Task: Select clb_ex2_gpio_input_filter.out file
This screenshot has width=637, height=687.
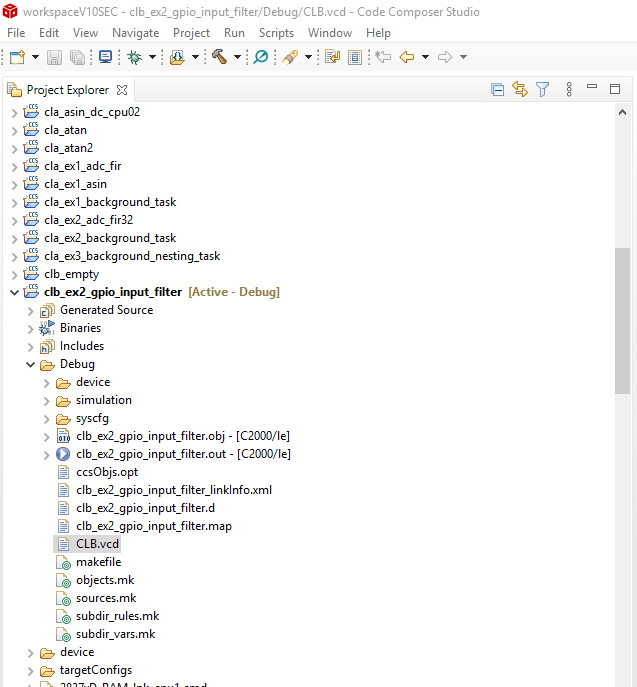Action: [x=183, y=454]
